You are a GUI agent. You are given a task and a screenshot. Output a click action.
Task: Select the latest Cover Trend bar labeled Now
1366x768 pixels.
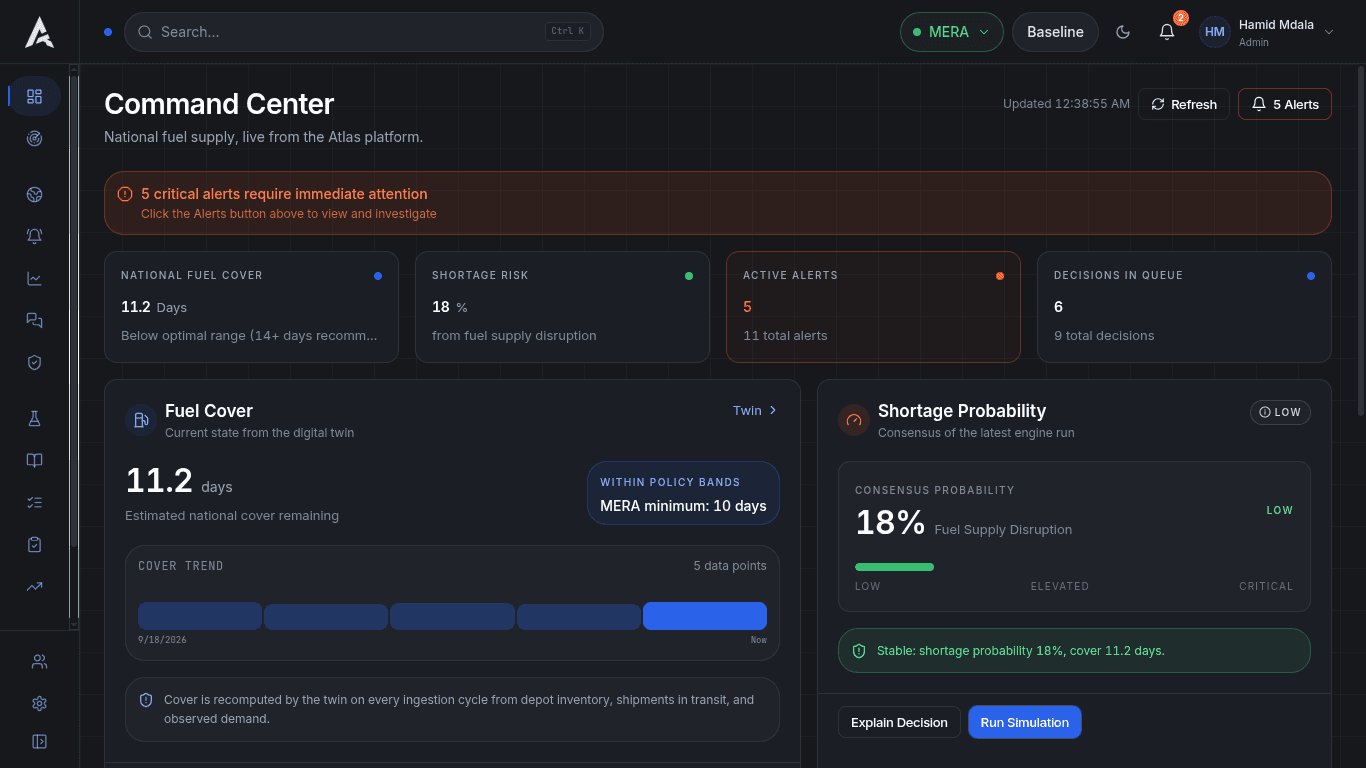pyautogui.click(x=705, y=616)
